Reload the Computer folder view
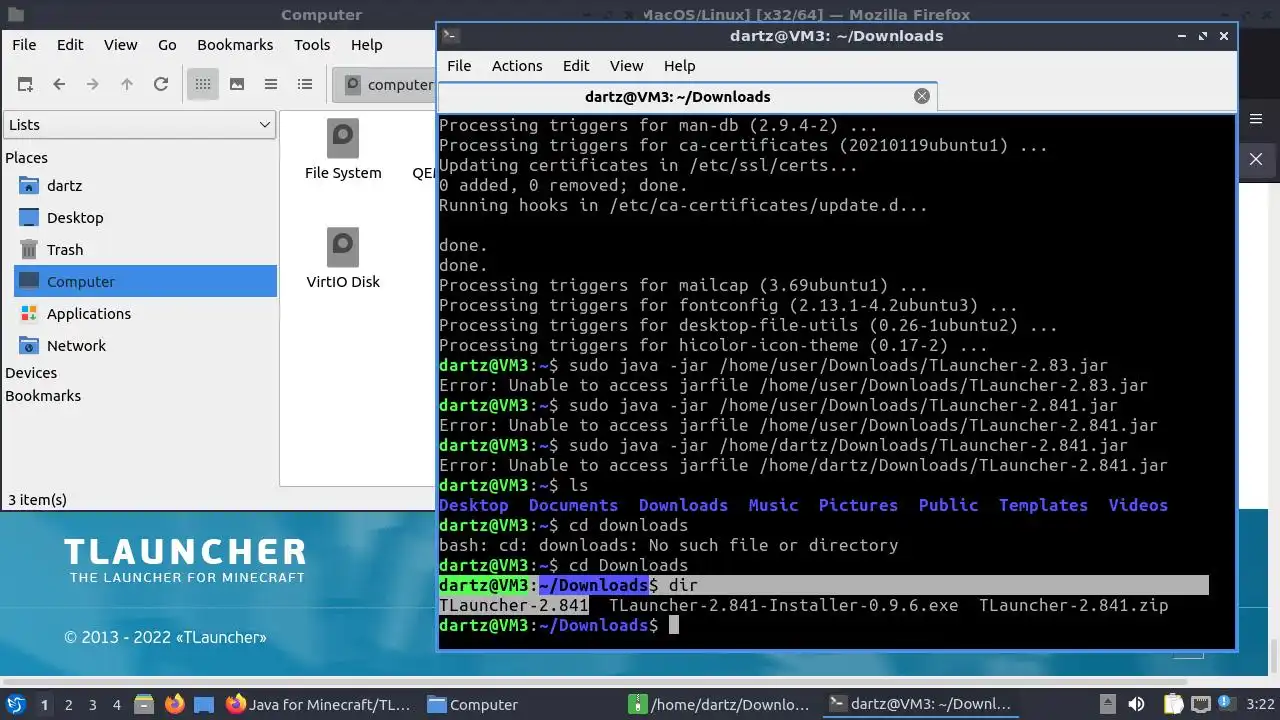 pyautogui.click(x=161, y=85)
